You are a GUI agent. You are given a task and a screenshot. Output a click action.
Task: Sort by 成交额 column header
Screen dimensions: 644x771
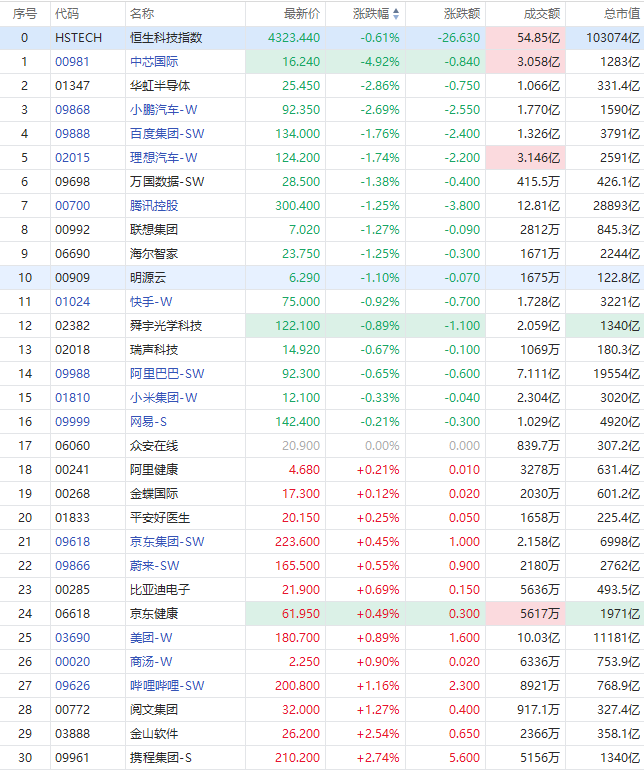pyautogui.click(x=542, y=14)
